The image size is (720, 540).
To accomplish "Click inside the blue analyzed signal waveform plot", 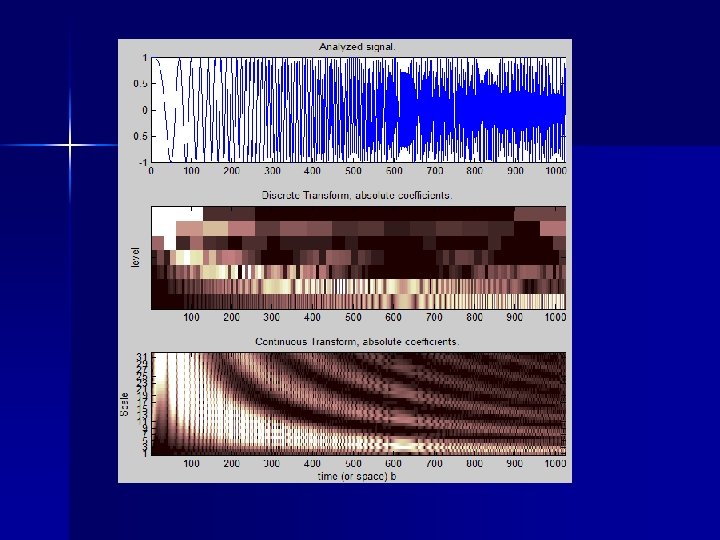I will pyautogui.click(x=359, y=110).
